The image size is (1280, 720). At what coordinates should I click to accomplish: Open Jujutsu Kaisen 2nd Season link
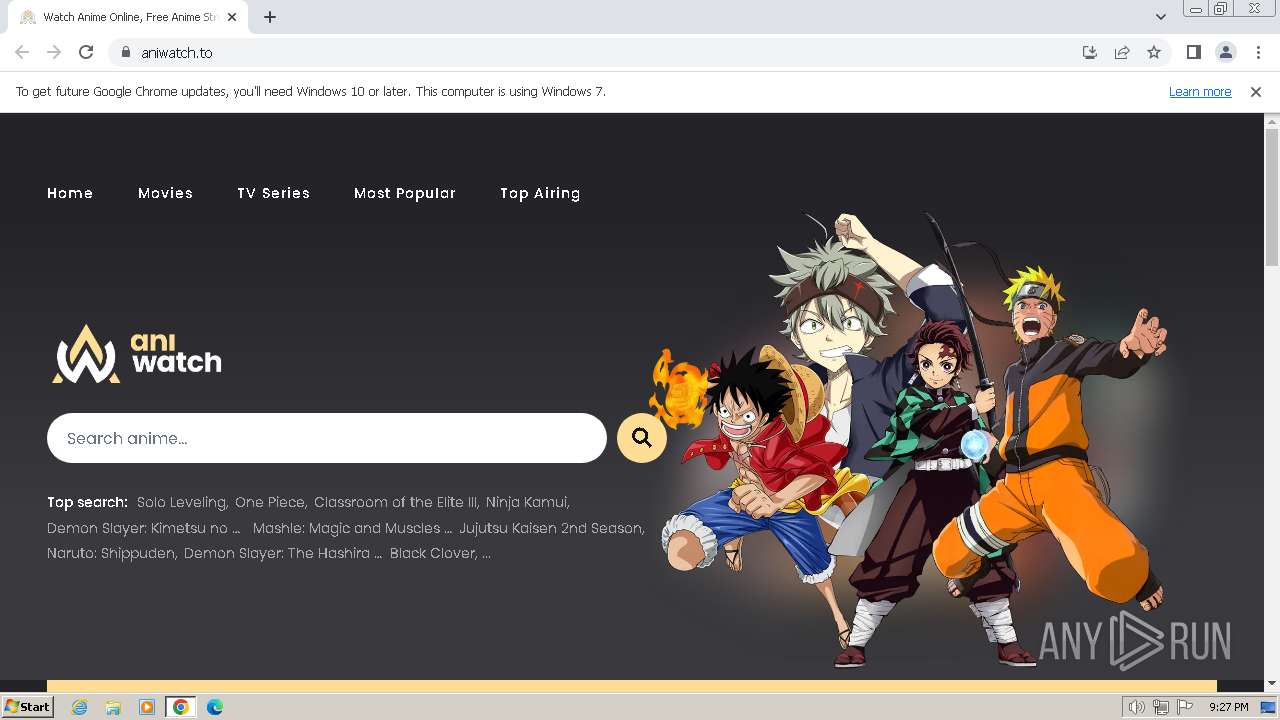pyautogui.click(x=551, y=528)
